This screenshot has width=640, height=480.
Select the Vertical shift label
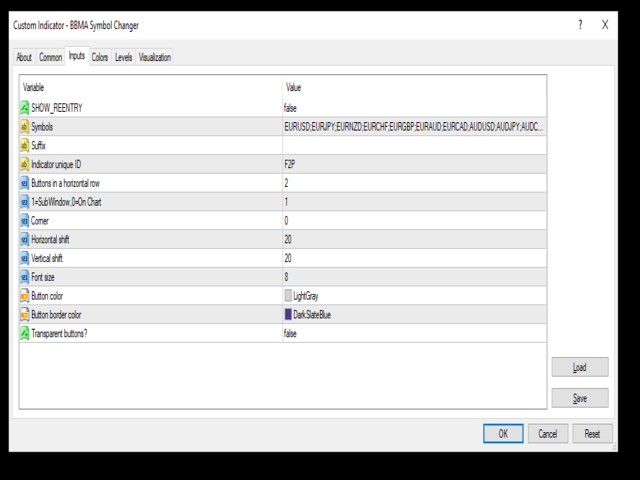tap(47, 258)
